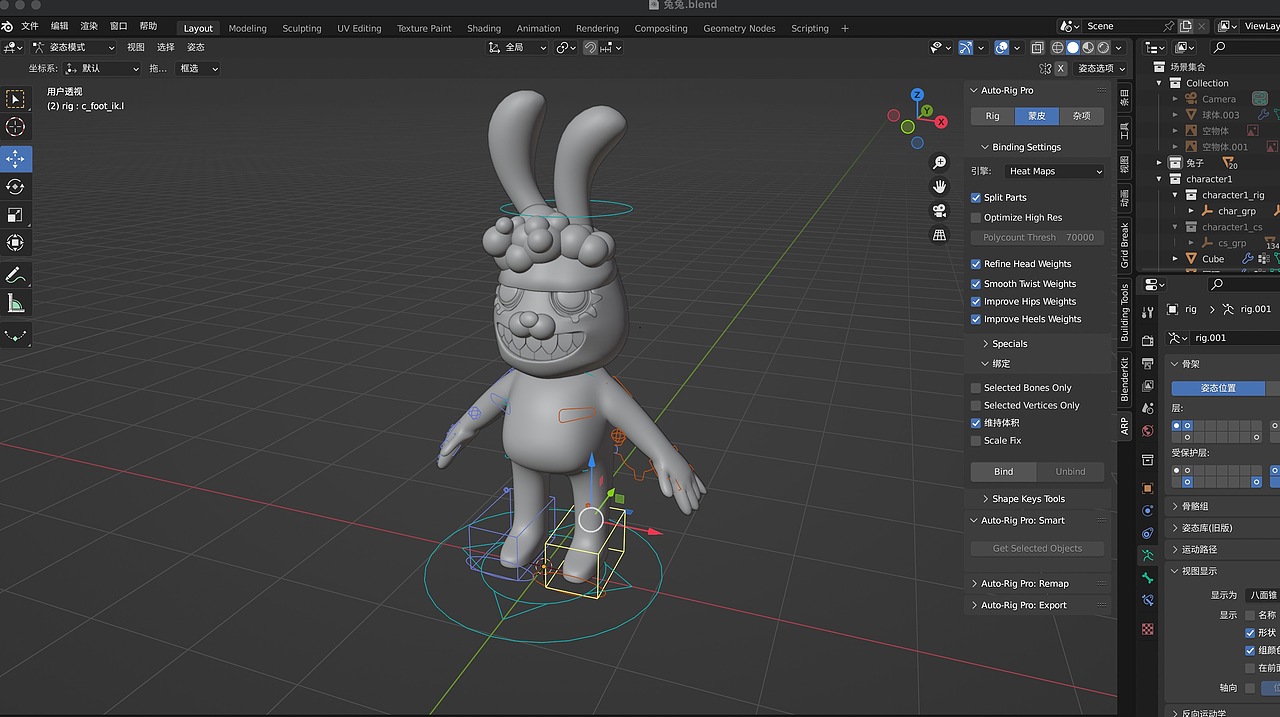Viewport: 1280px width, 717px height.
Task: Open the Object properties tab icon
Action: 1148,488
